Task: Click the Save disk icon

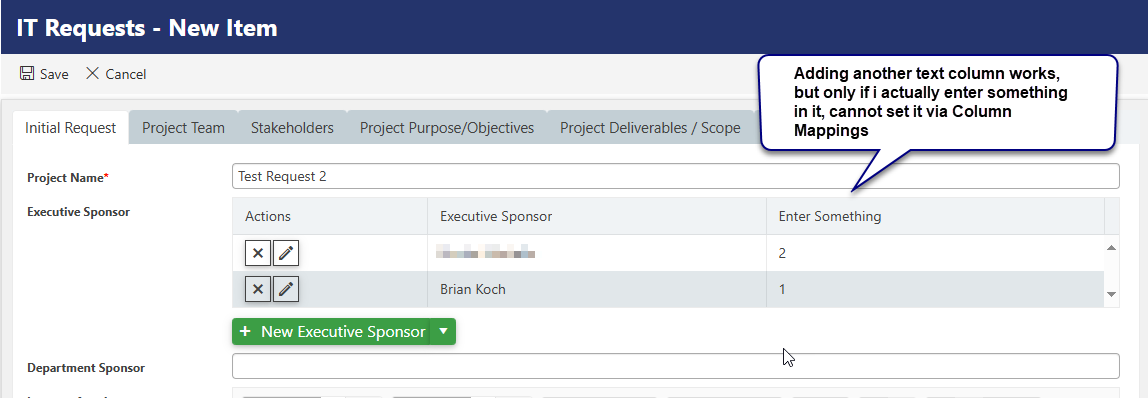Action: pyautogui.click(x=27, y=73)
